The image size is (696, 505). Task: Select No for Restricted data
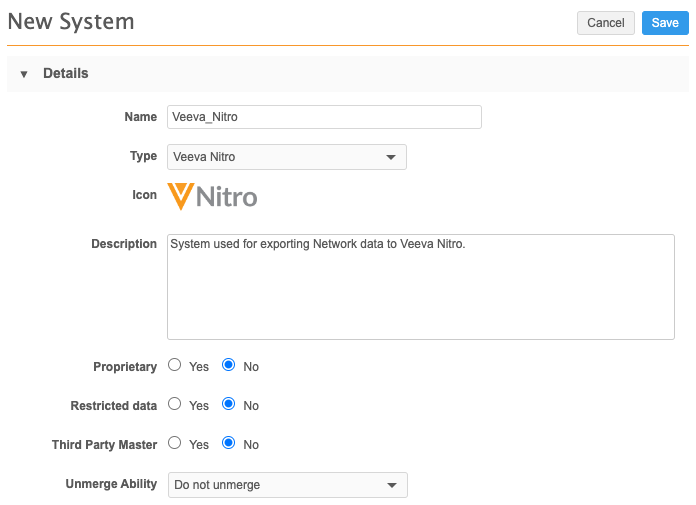[228, 405]
